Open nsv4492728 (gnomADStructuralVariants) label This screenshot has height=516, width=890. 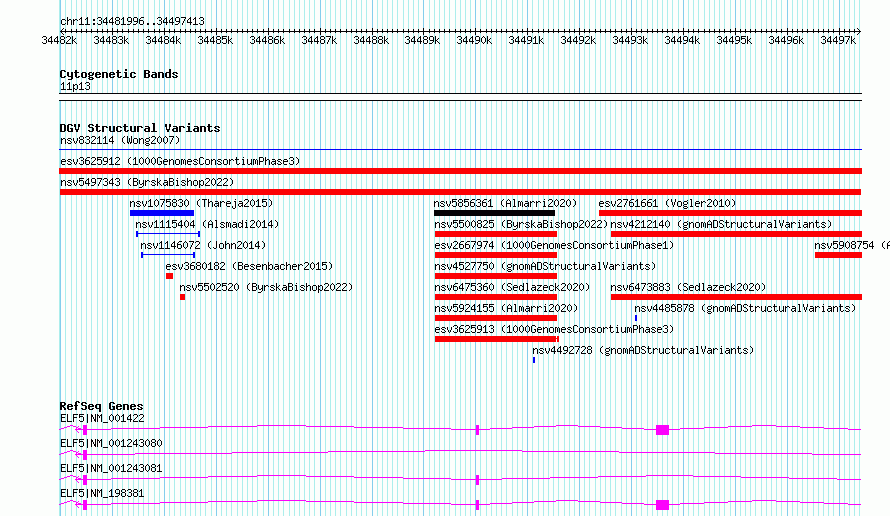pos(643,350)
